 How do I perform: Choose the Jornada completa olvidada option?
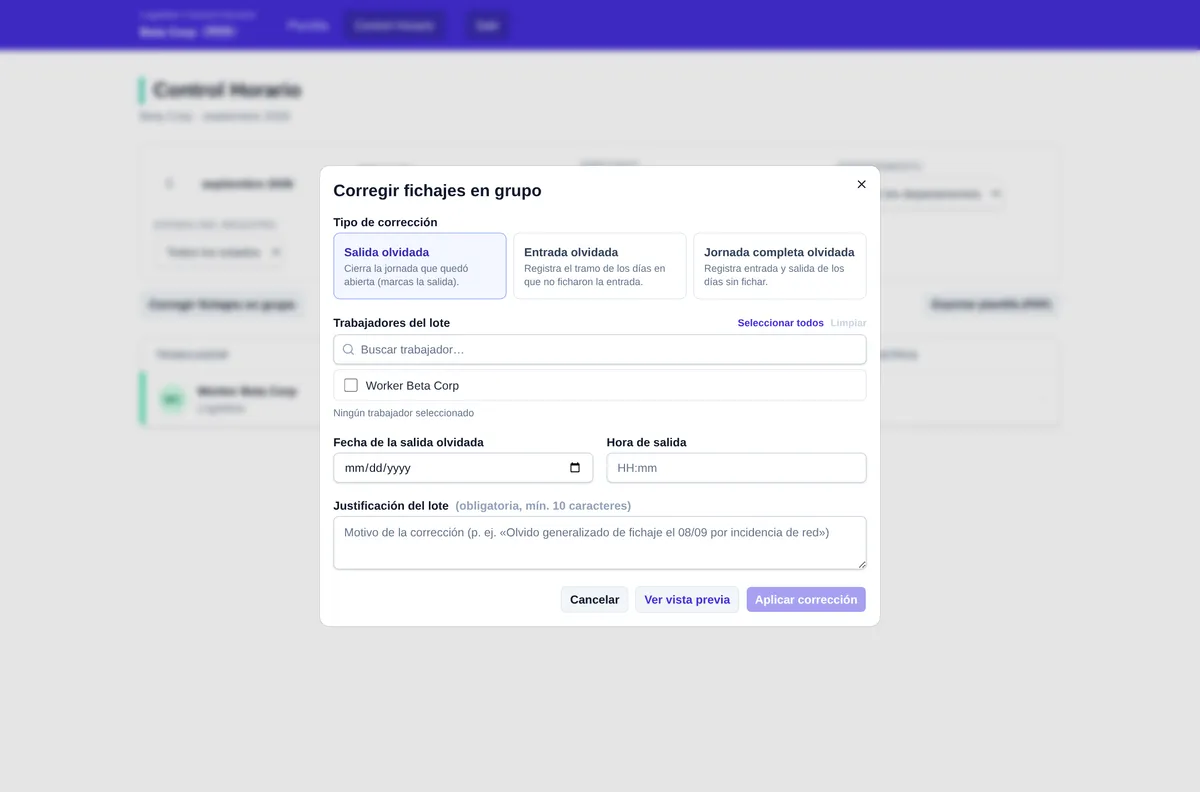tap(780, 266)
